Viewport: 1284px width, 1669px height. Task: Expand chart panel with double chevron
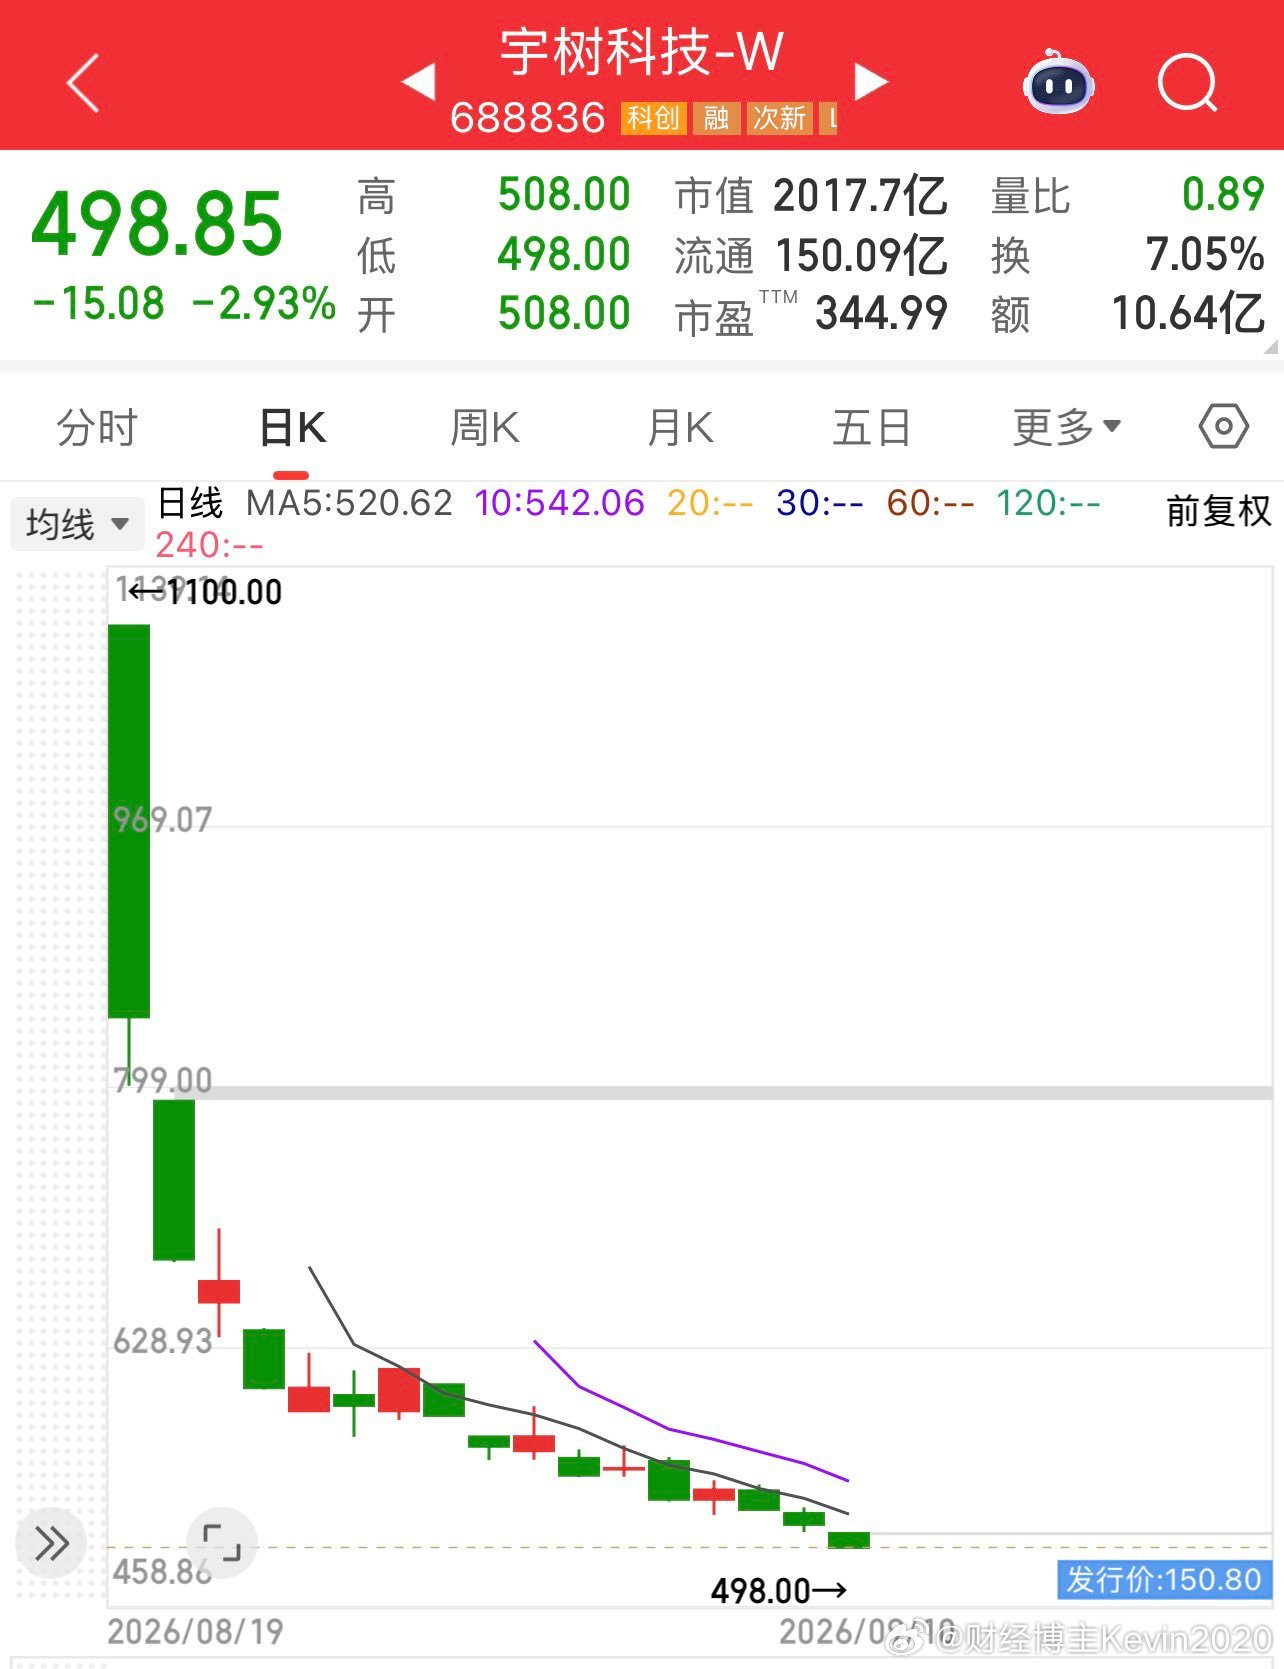[x=51, y=1543]
